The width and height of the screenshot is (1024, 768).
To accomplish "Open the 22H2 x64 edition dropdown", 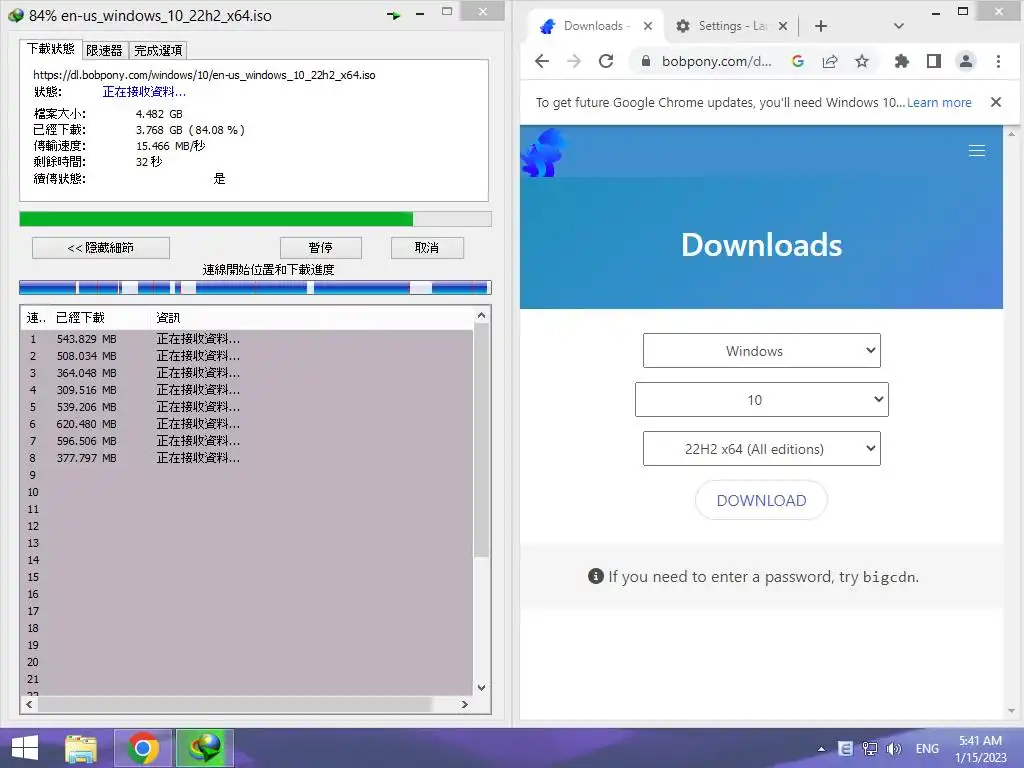I will [x=761, y=449].
